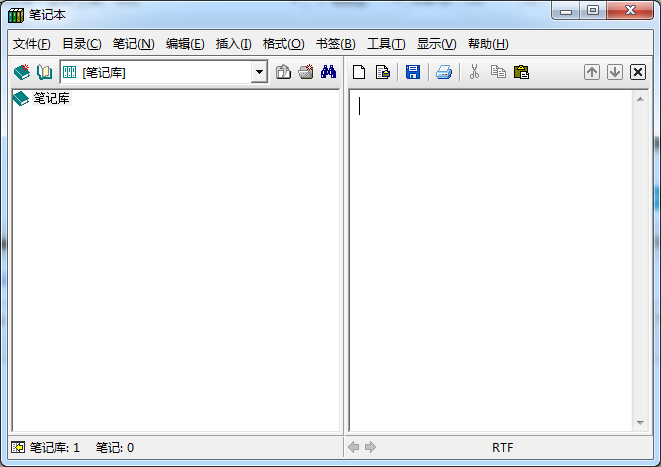Click the blue floppy disk save icon
The width and height of the screenshot is (661, 467).
tap(412, 72)
